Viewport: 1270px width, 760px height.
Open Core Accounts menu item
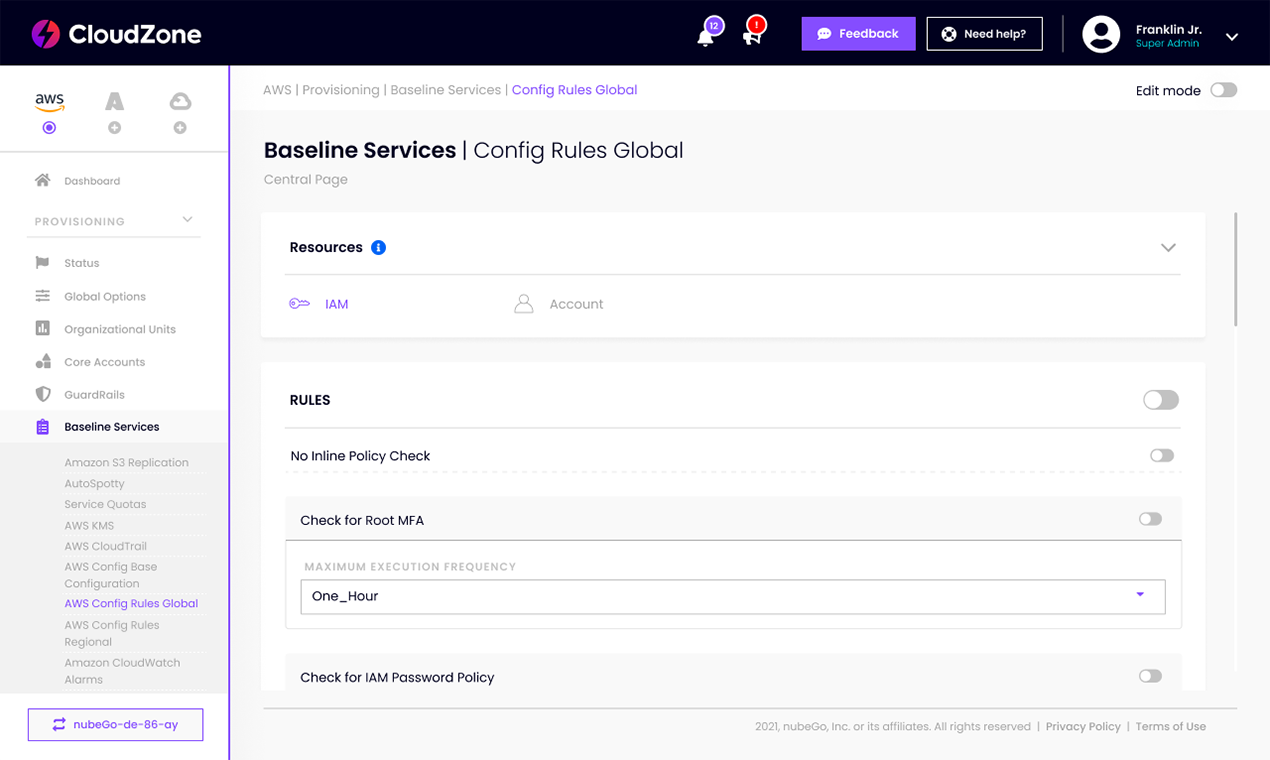(105, 362)
